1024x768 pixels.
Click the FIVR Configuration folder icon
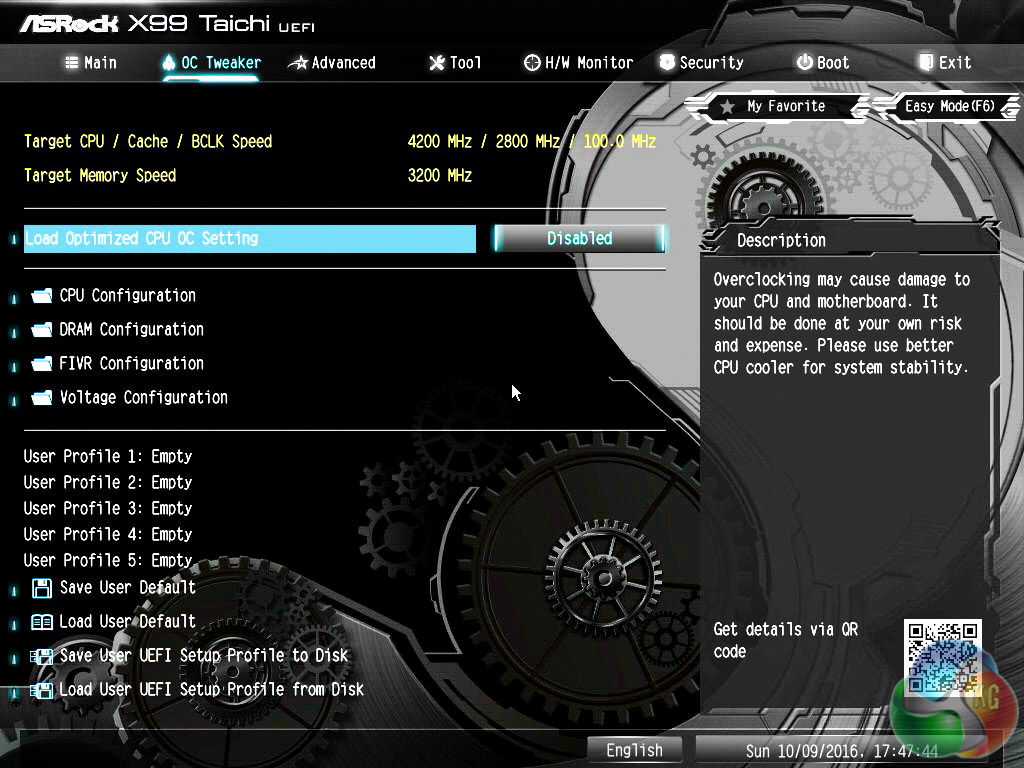(x=42, y=363)
